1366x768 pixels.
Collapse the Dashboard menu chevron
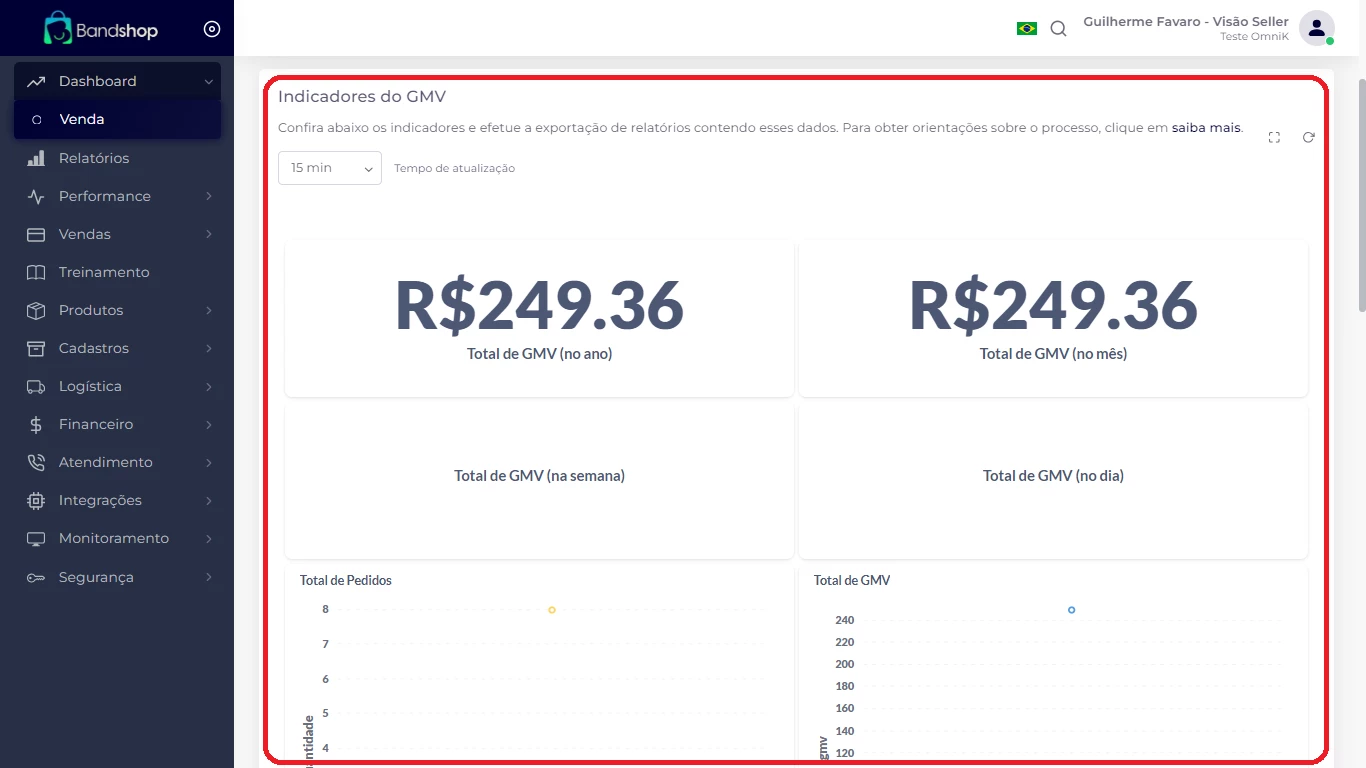click(x=208, y=82)
